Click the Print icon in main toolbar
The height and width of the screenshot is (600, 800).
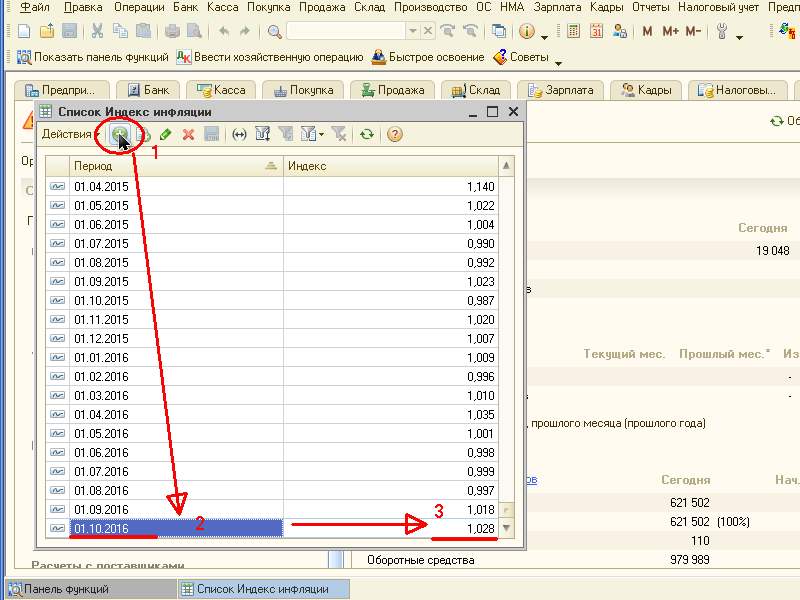click(172, 31)
